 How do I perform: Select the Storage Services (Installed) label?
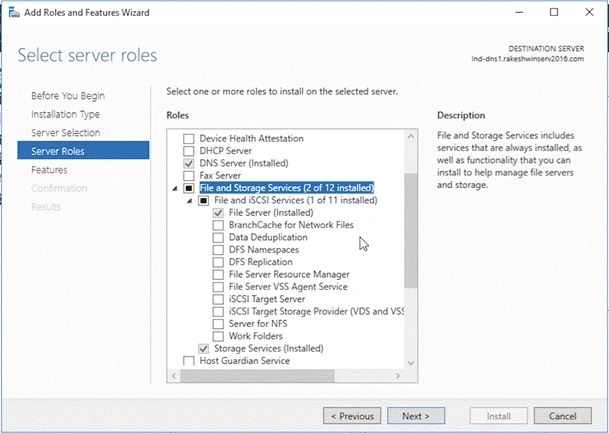[269, 348]
